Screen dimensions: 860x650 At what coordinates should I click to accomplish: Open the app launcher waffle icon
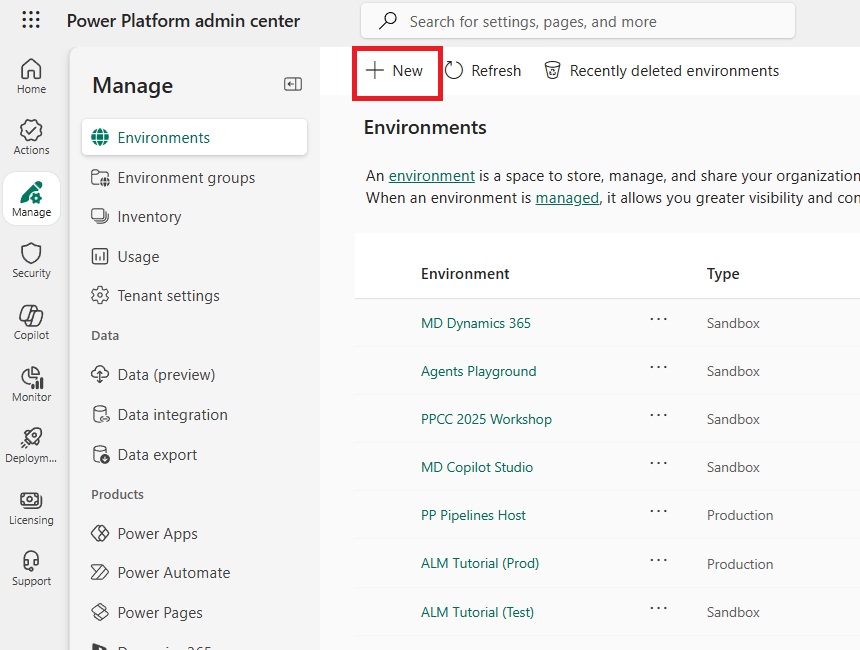pos(31,20)
